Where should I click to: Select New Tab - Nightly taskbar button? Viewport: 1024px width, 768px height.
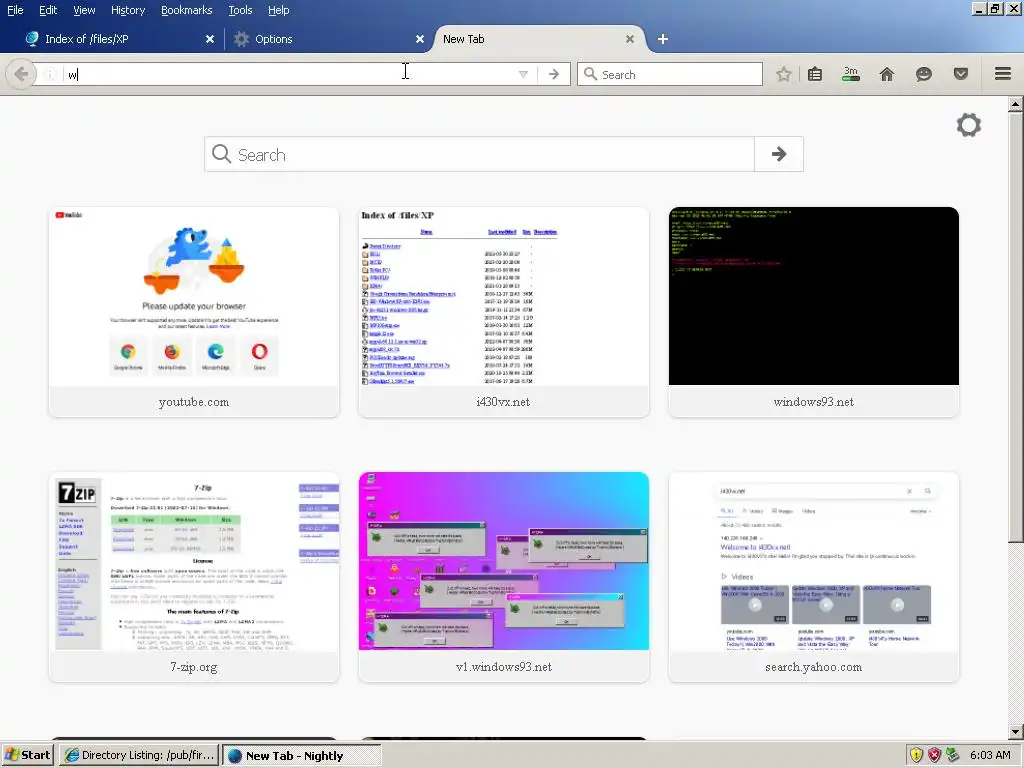tap(302, 755)
